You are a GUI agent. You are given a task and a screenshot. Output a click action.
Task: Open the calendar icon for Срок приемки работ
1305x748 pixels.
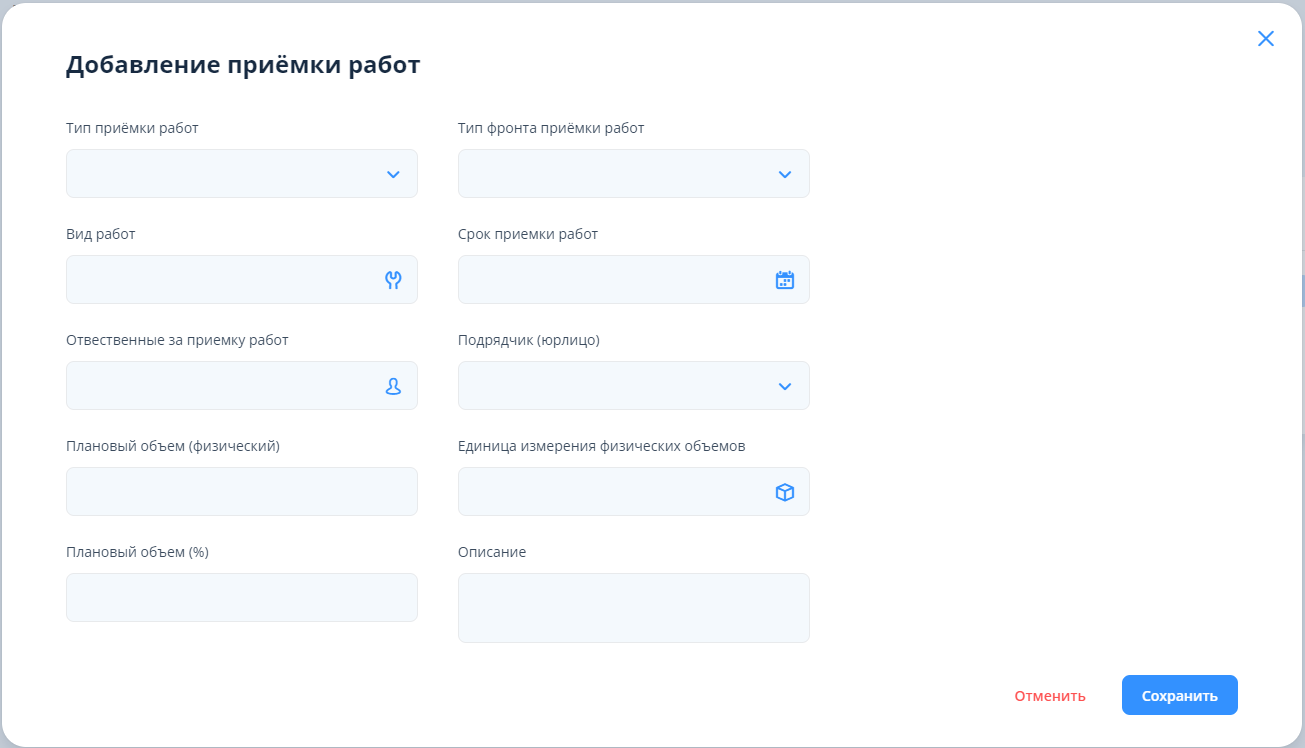785,280
